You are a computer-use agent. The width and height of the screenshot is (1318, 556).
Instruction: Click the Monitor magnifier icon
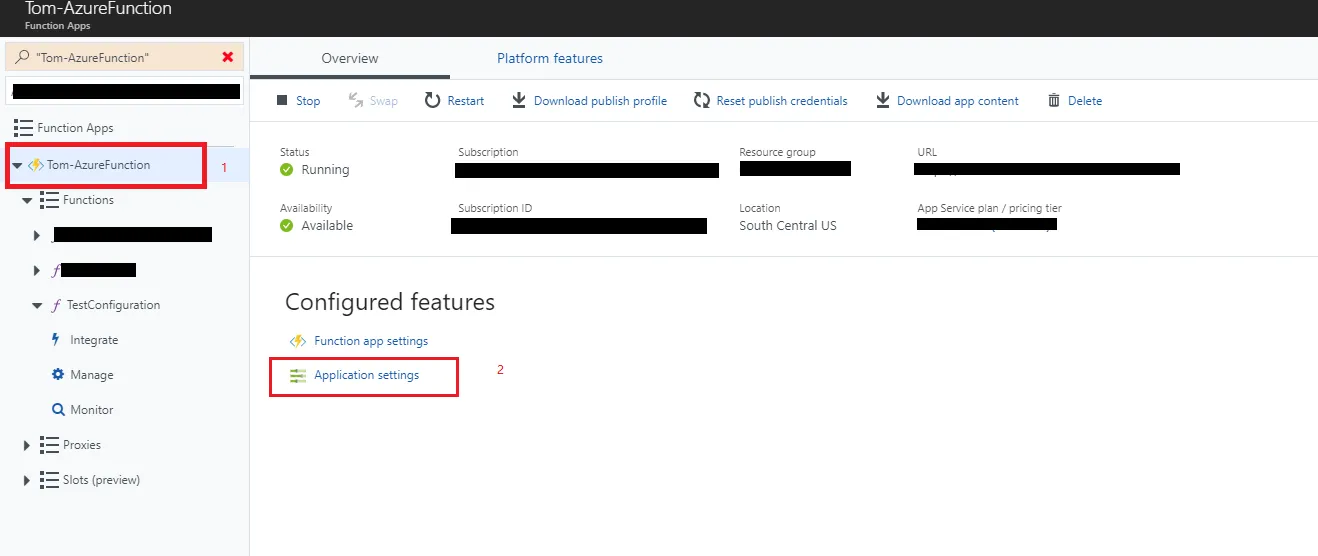58,410
